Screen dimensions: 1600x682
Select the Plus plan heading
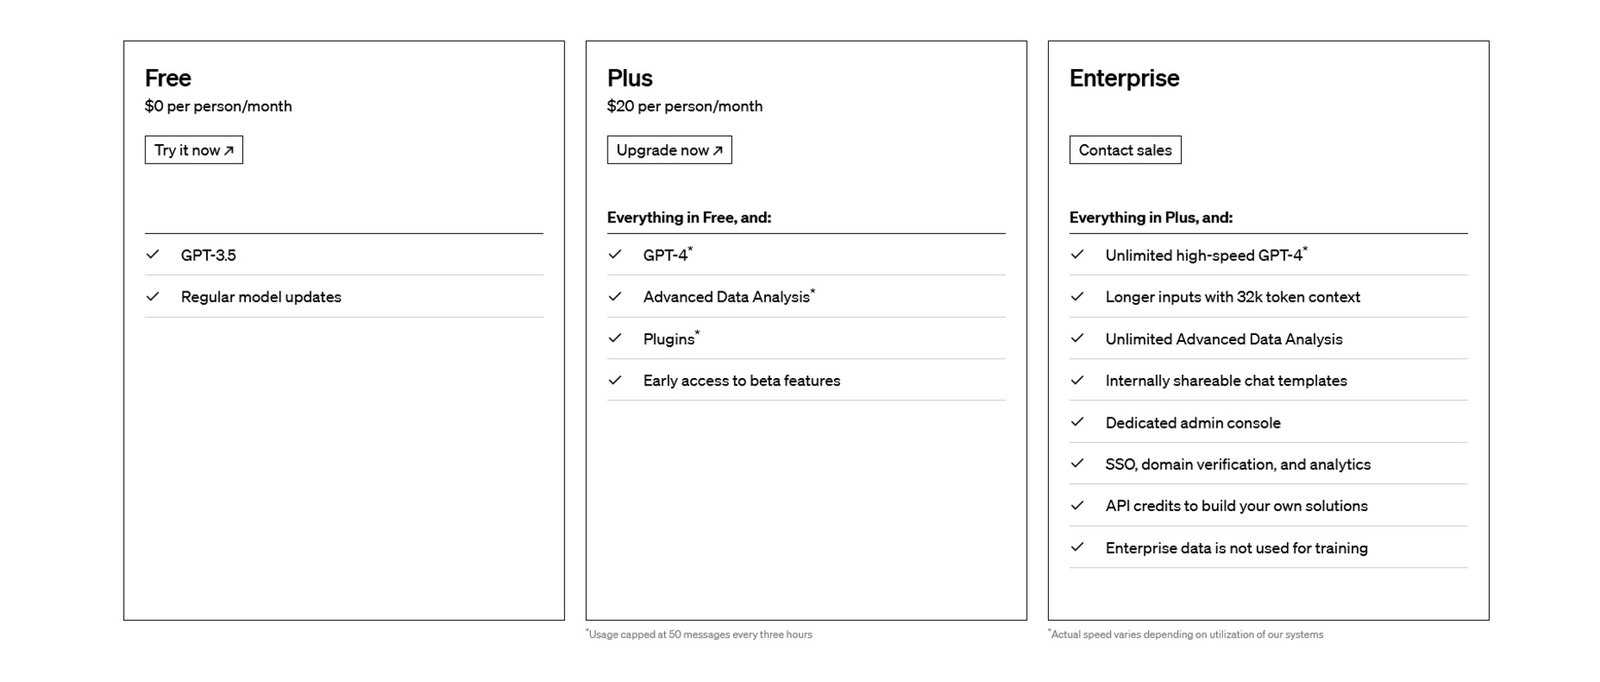pyautogui.click(x=630, y=78)
